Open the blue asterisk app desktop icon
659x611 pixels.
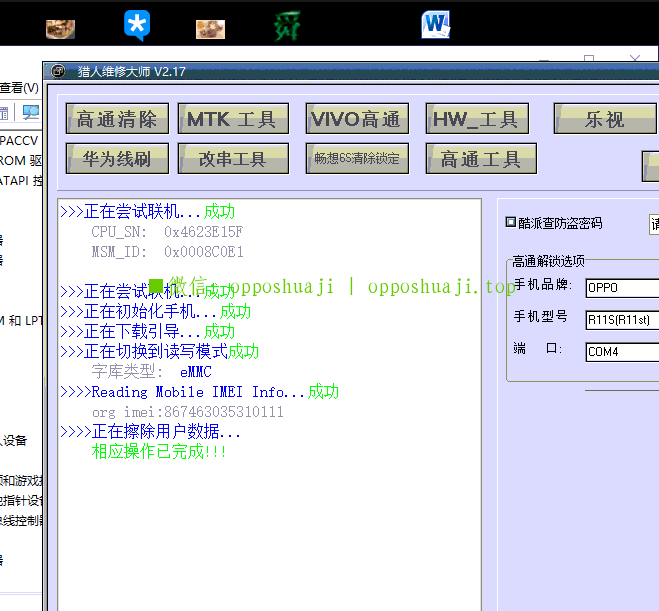click(x=137, y=25)
